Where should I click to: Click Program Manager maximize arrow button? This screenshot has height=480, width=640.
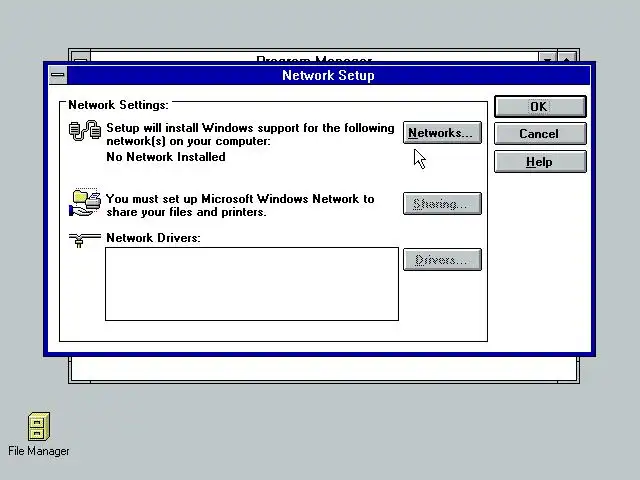[x=567, y=57]
